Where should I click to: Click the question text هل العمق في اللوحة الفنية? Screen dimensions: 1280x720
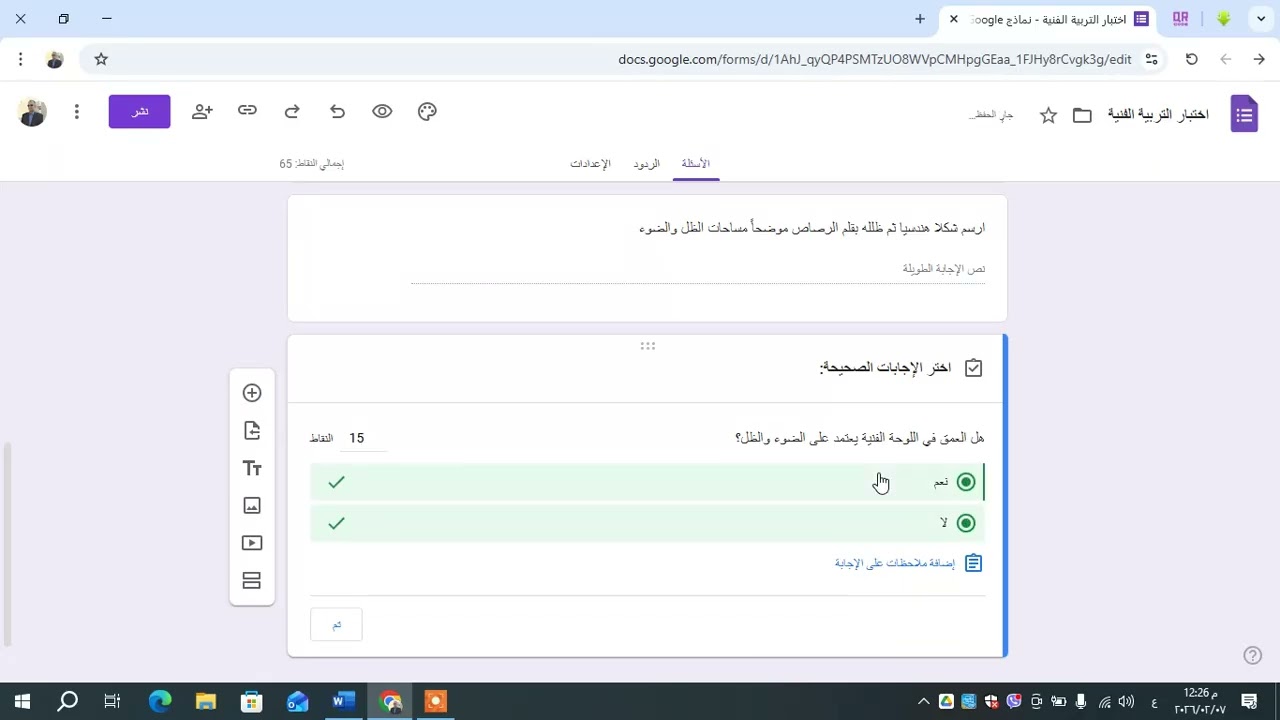pyautogui.click(x=860, y=438)
